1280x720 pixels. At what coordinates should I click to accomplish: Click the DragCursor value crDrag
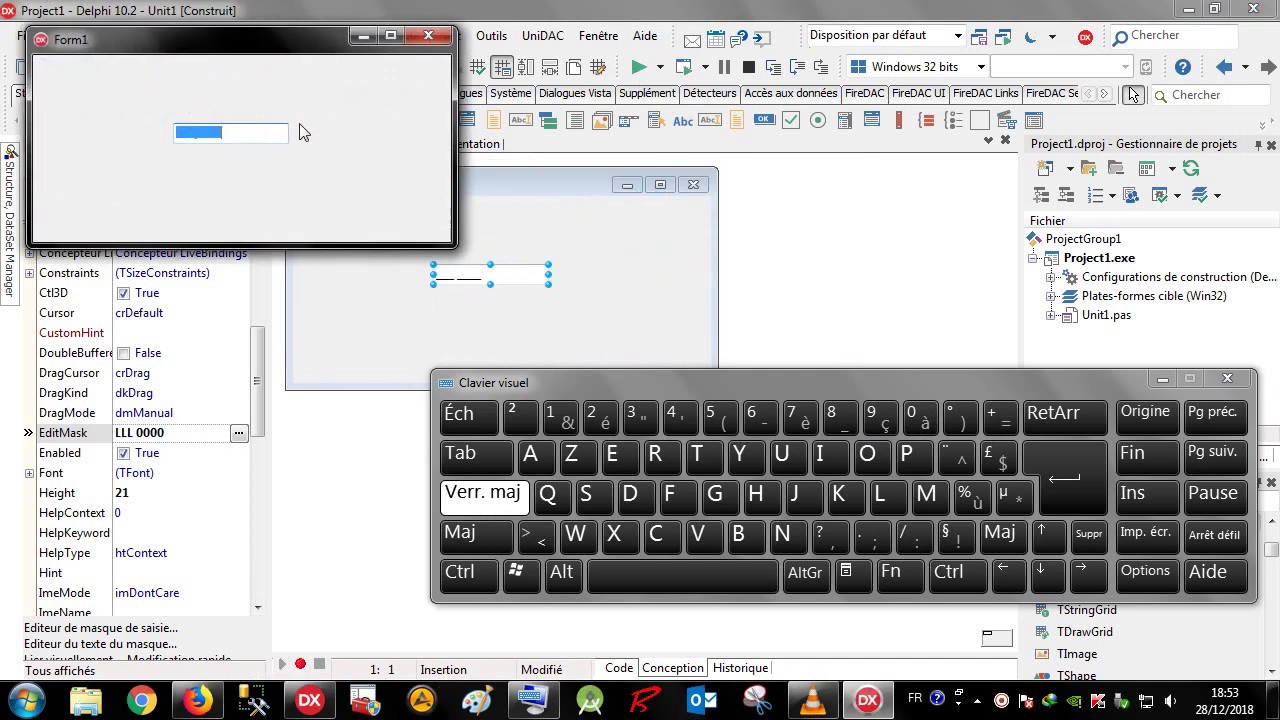coord(132,373)
